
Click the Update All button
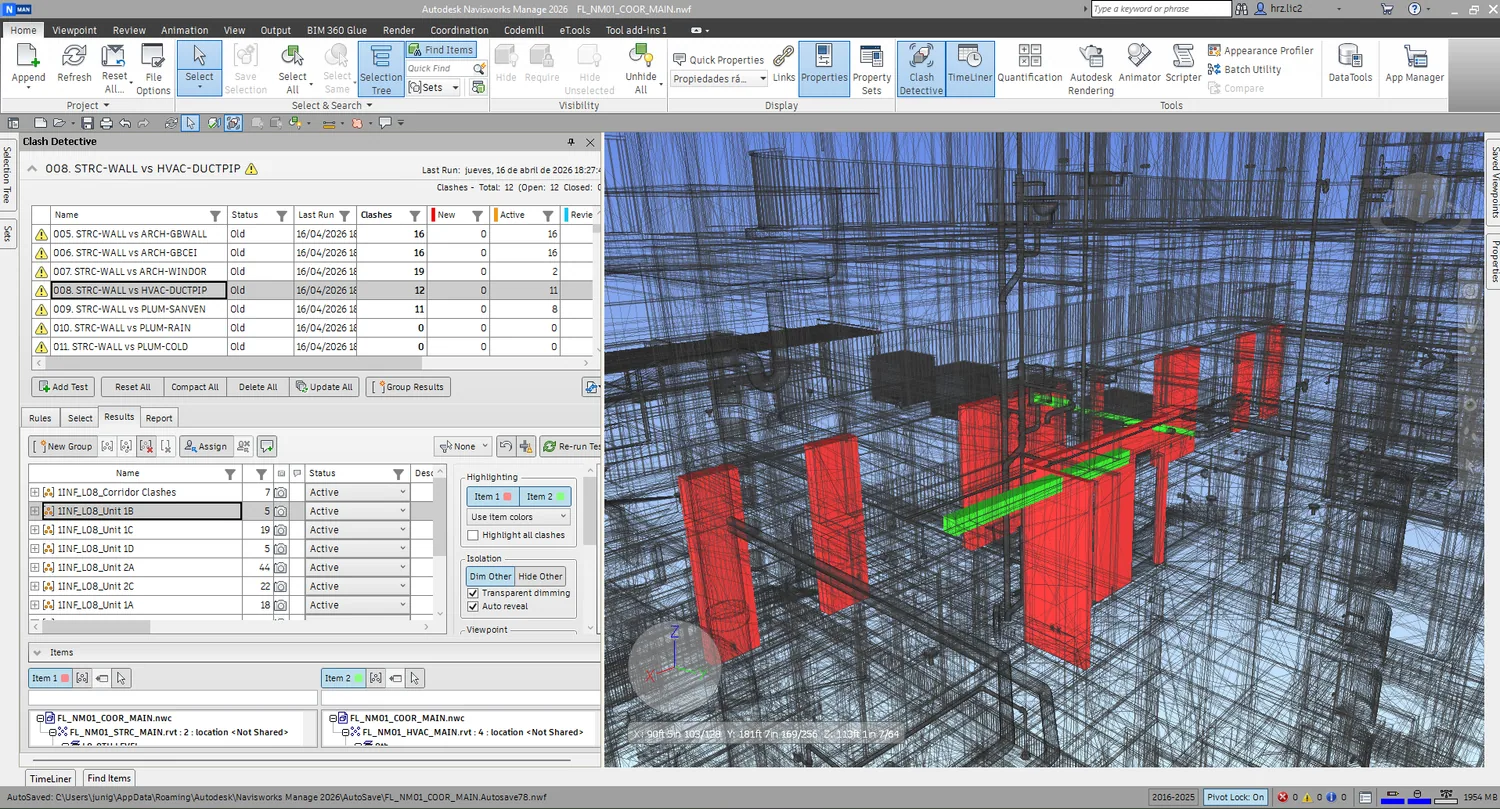coord(324,387)
